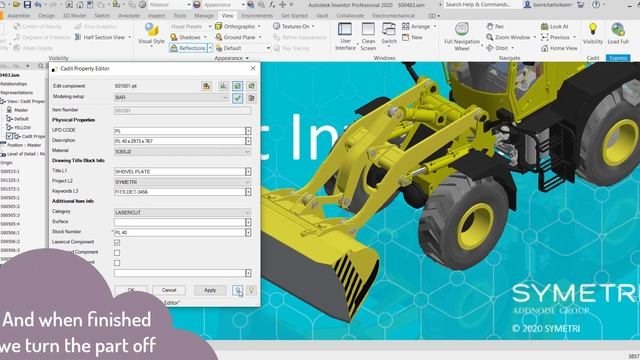Open the Modeling setup BAR dropdown

pos(171,98)
